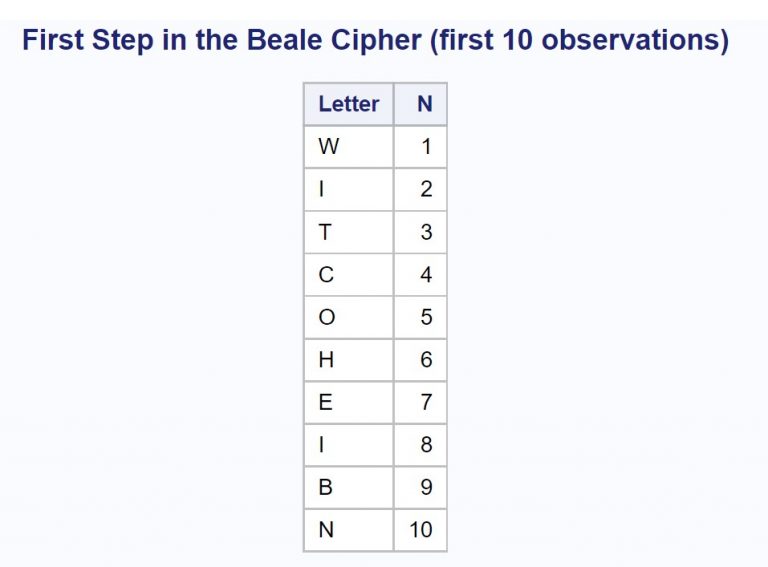Viewport: 768px width, 567px height.
Task: Select the "Letter" column header
Action: click(x=348, y=104)
